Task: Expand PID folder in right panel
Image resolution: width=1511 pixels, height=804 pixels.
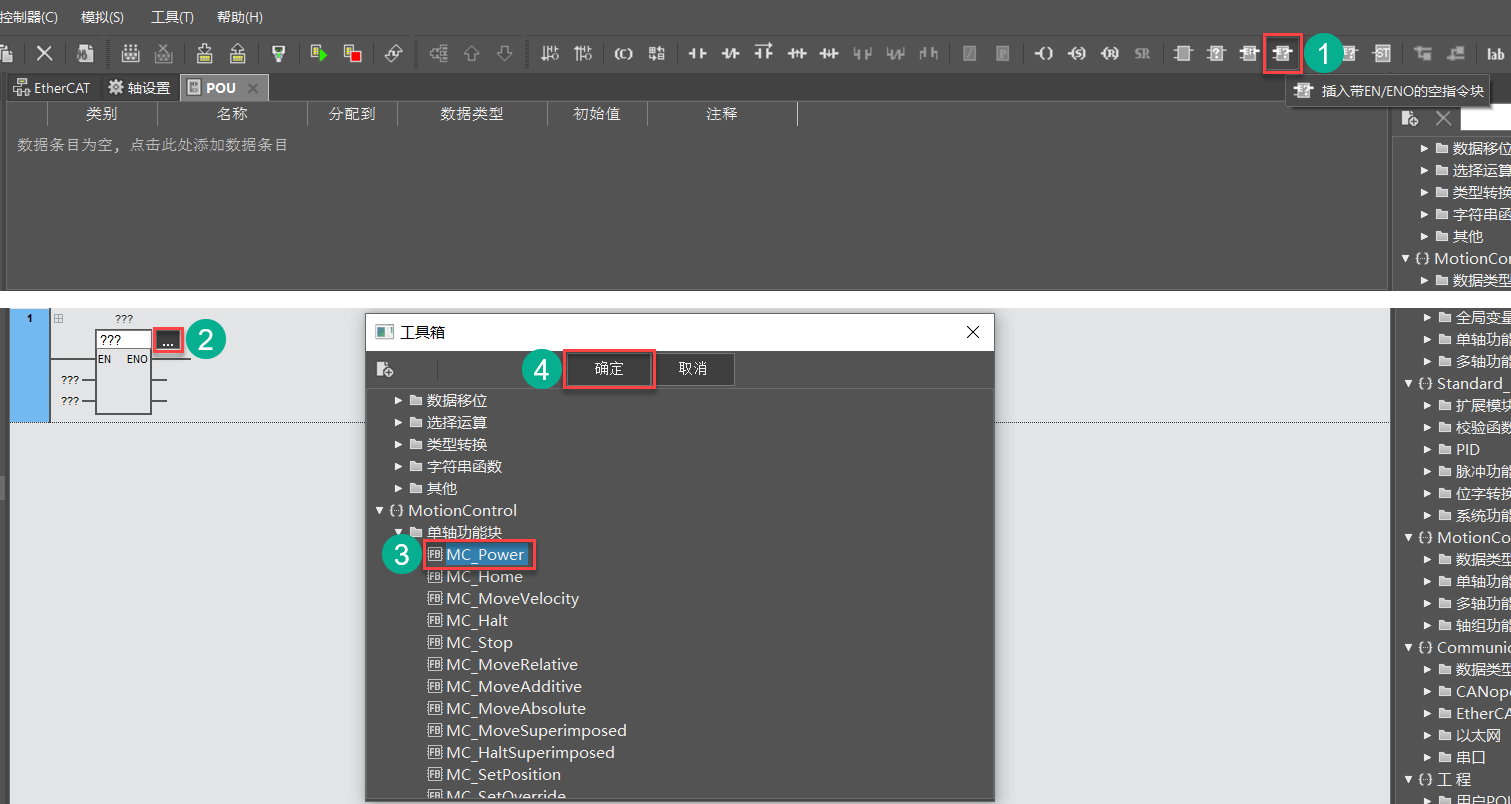Action: [1425, 449]
